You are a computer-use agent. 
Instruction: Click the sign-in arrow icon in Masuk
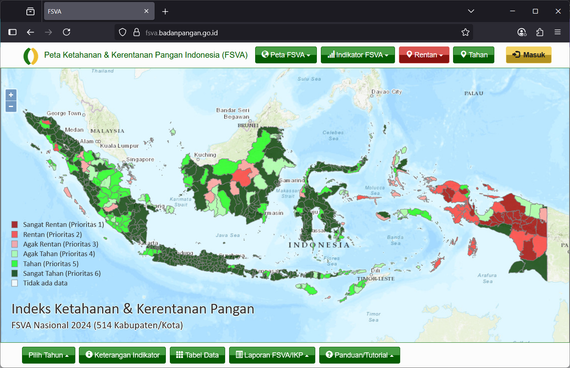pyautogui.click(x=516, y=55)
